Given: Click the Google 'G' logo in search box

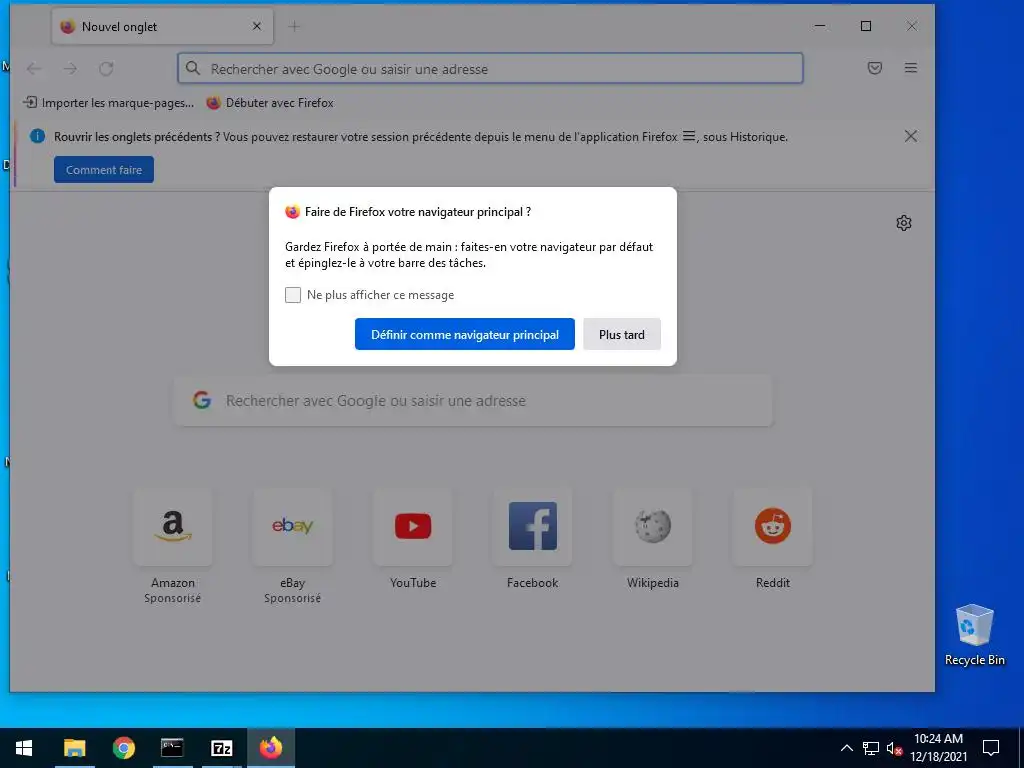Looking at the screenshot, I should coord(202,400).
